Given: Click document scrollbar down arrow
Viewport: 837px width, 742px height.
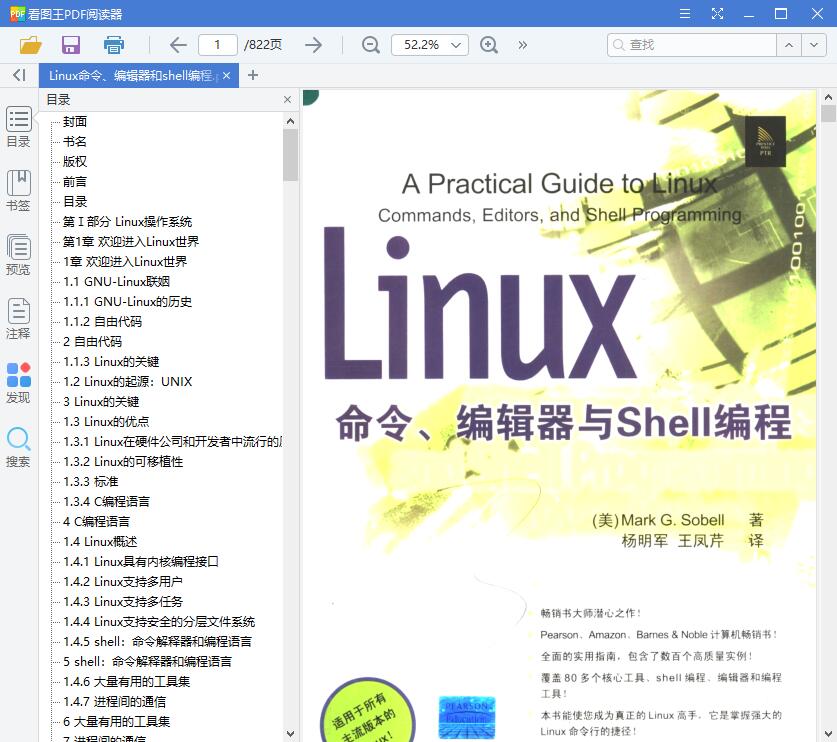Looking at the screenshot, I should (x=828, y=734).
